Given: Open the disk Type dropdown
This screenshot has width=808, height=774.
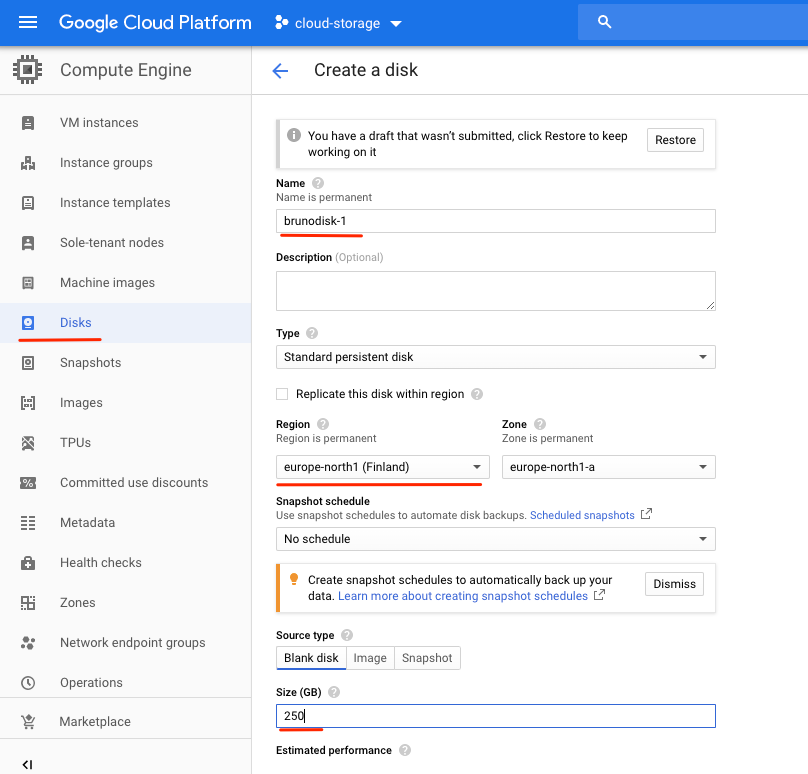Looking at the screenshot, I should [495, 357].
